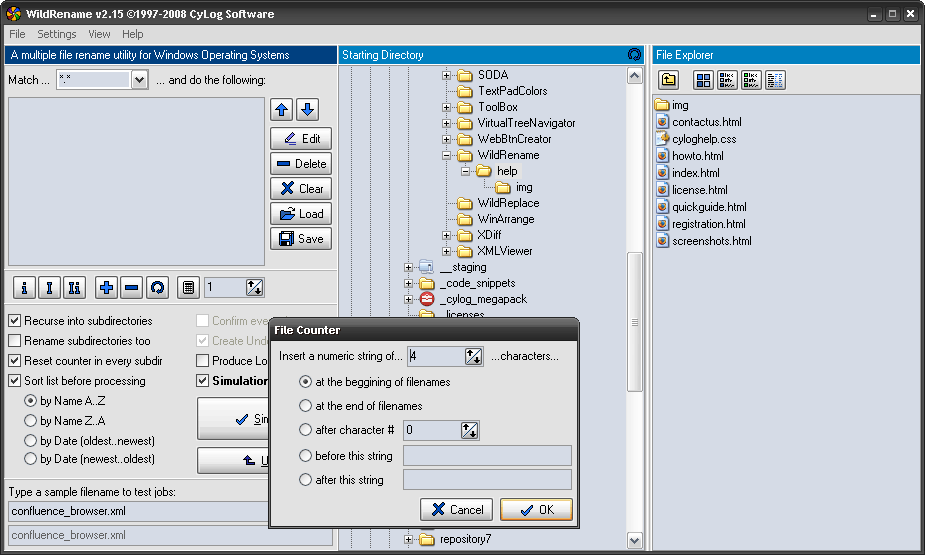The height and width of the screenshot is (555, 925).
Task: Add replace job with circular arrow icon
Action: (157, 288)
